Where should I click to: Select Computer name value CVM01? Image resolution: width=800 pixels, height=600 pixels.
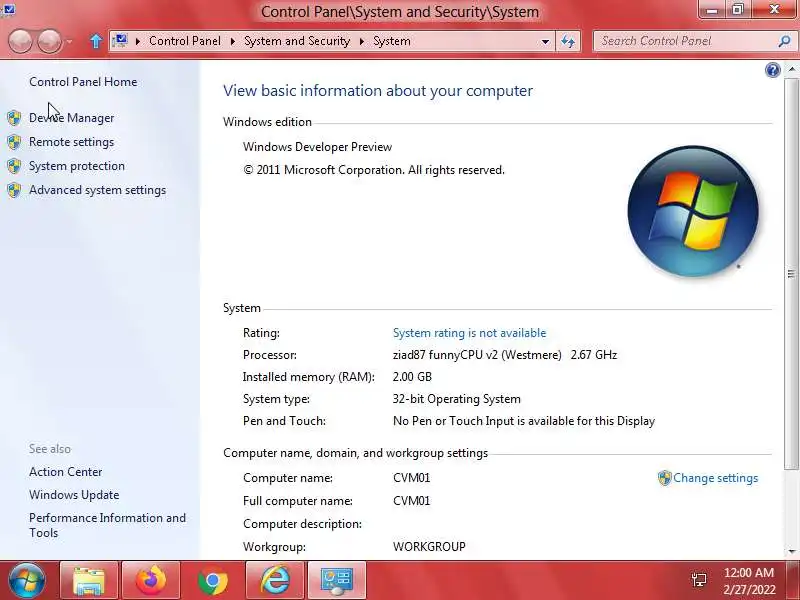(412, 478)
